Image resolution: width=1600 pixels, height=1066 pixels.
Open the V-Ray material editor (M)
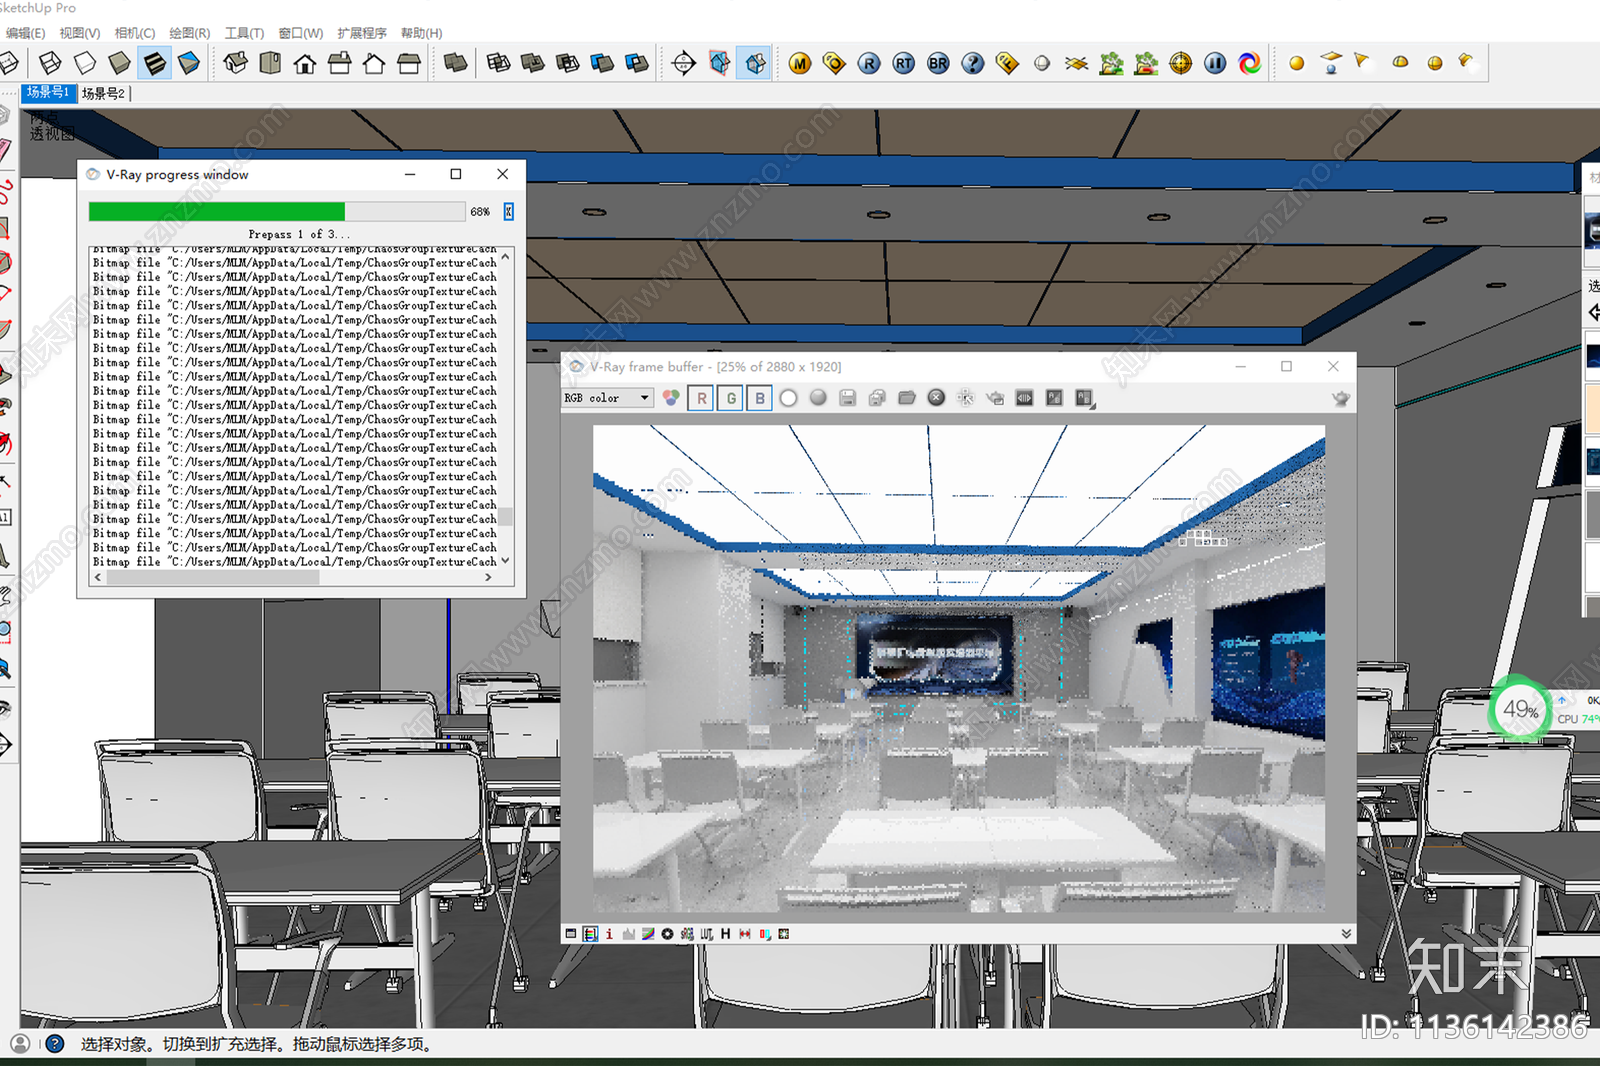[800, 63]
